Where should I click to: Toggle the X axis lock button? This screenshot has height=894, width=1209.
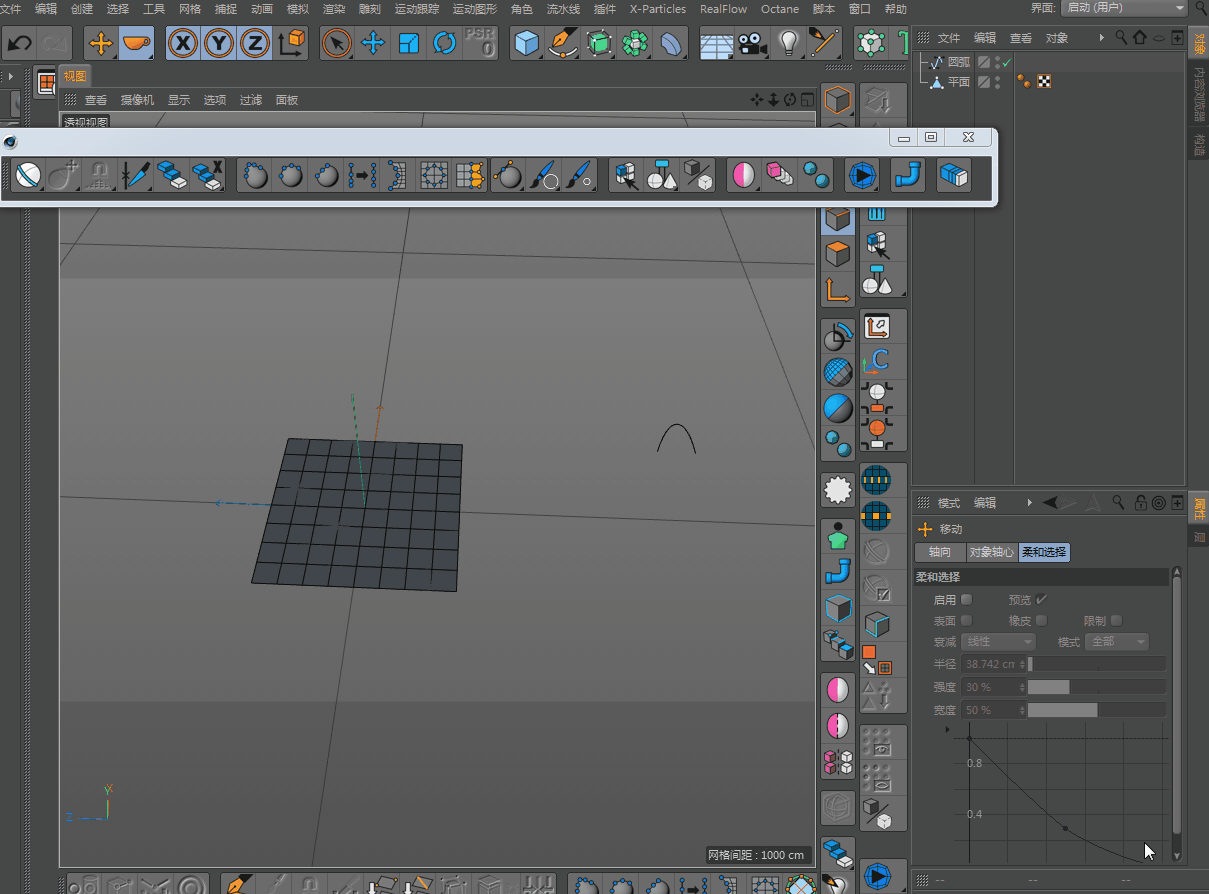point(183,43)
